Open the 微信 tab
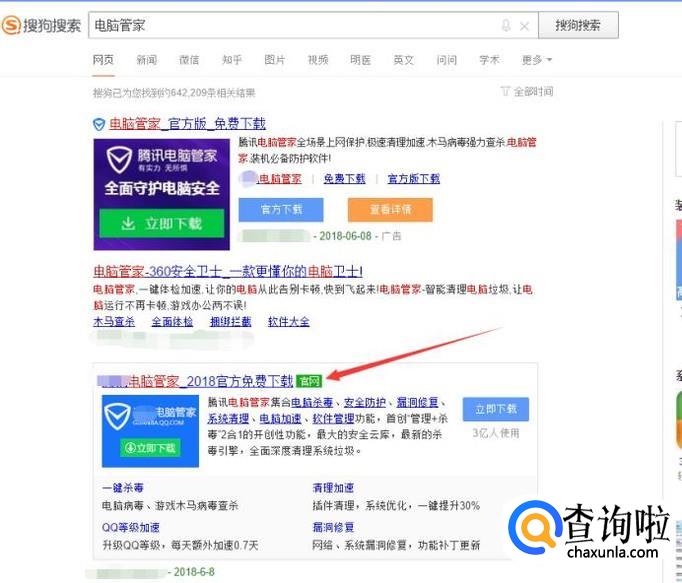 pyautogui.click(x=189, y=60)
